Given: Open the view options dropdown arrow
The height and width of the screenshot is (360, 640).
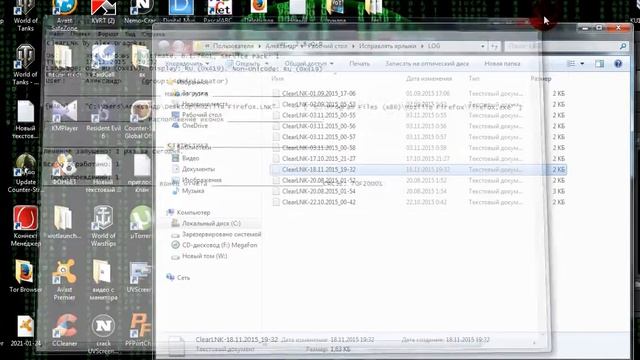Looking at the screenshot, I should click(x=582, y=64).
